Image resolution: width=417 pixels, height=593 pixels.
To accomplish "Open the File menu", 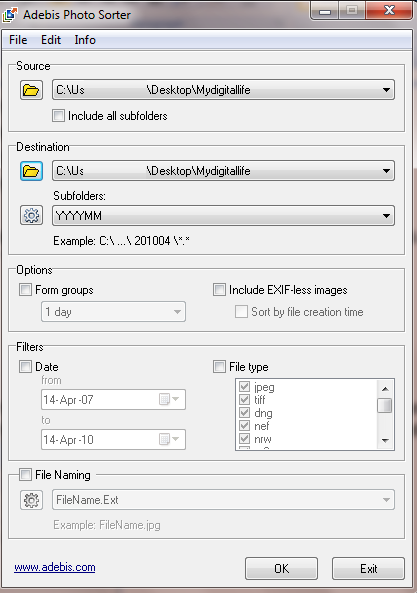I will 18,40.
